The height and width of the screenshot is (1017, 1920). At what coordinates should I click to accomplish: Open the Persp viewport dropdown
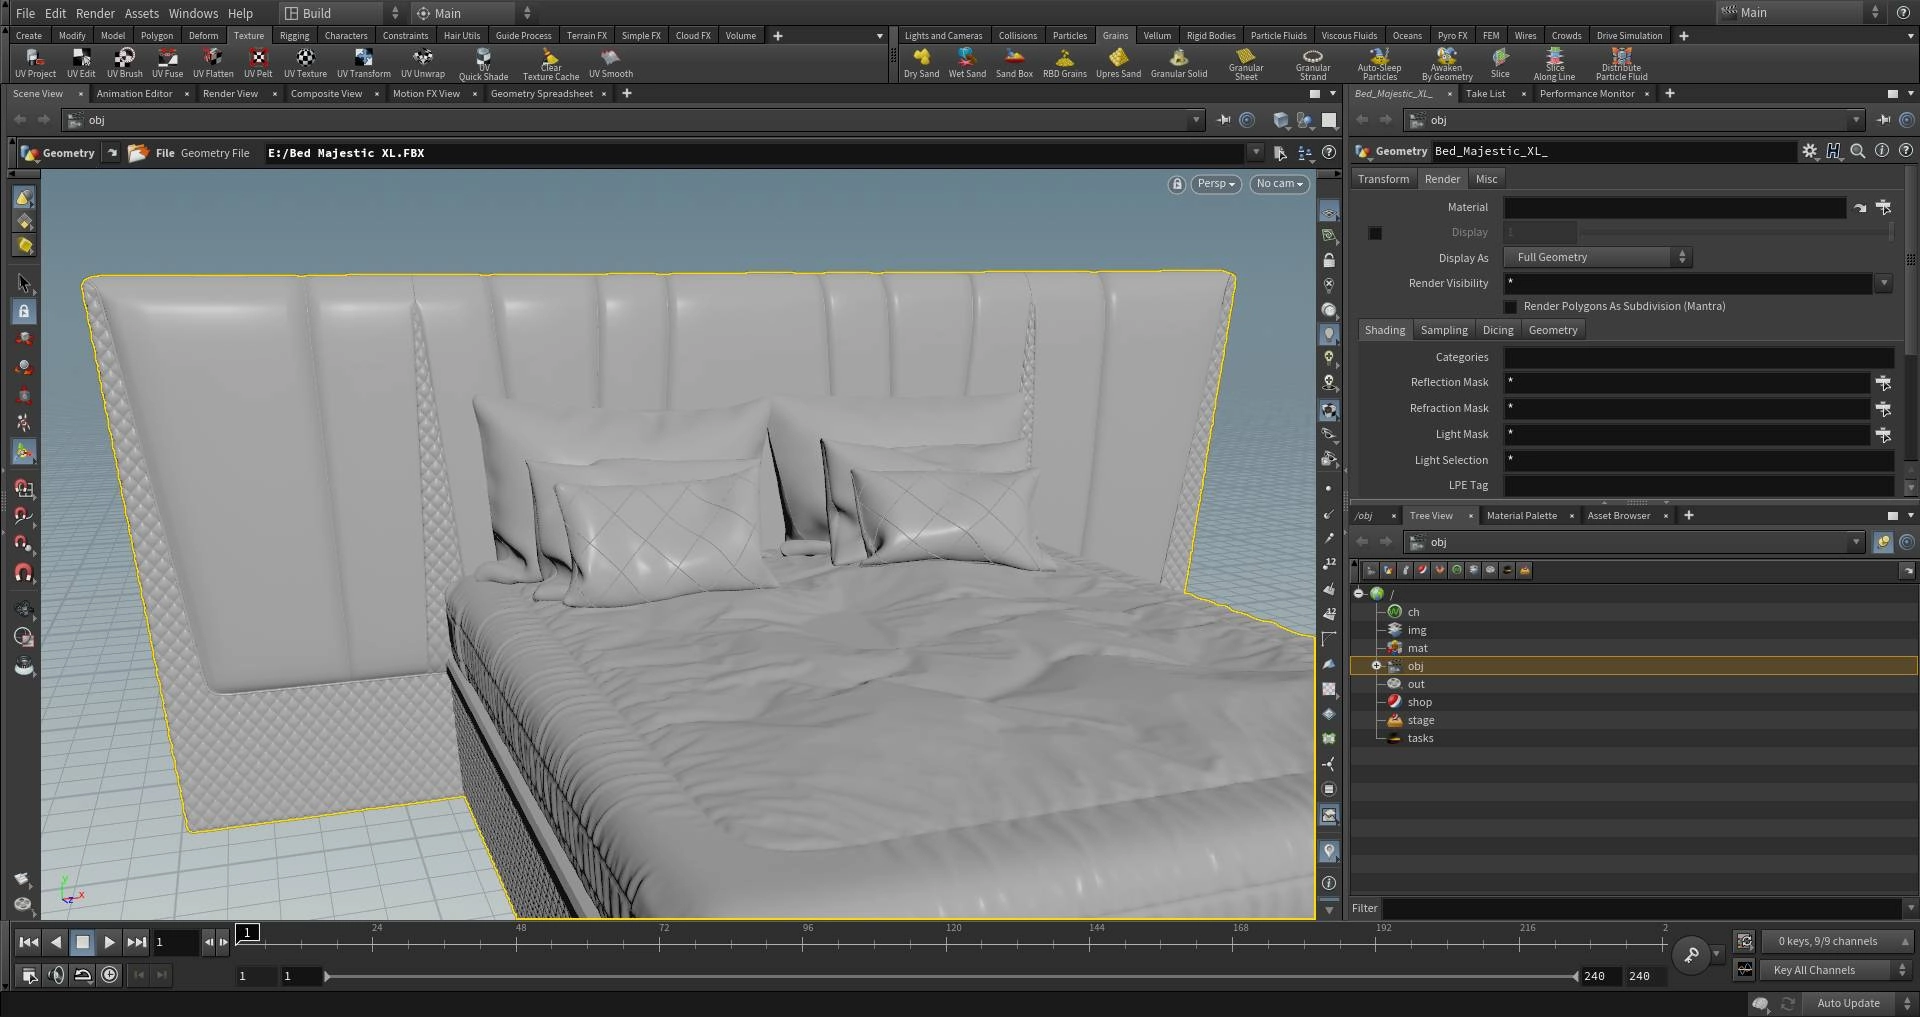click(1216, 184)
